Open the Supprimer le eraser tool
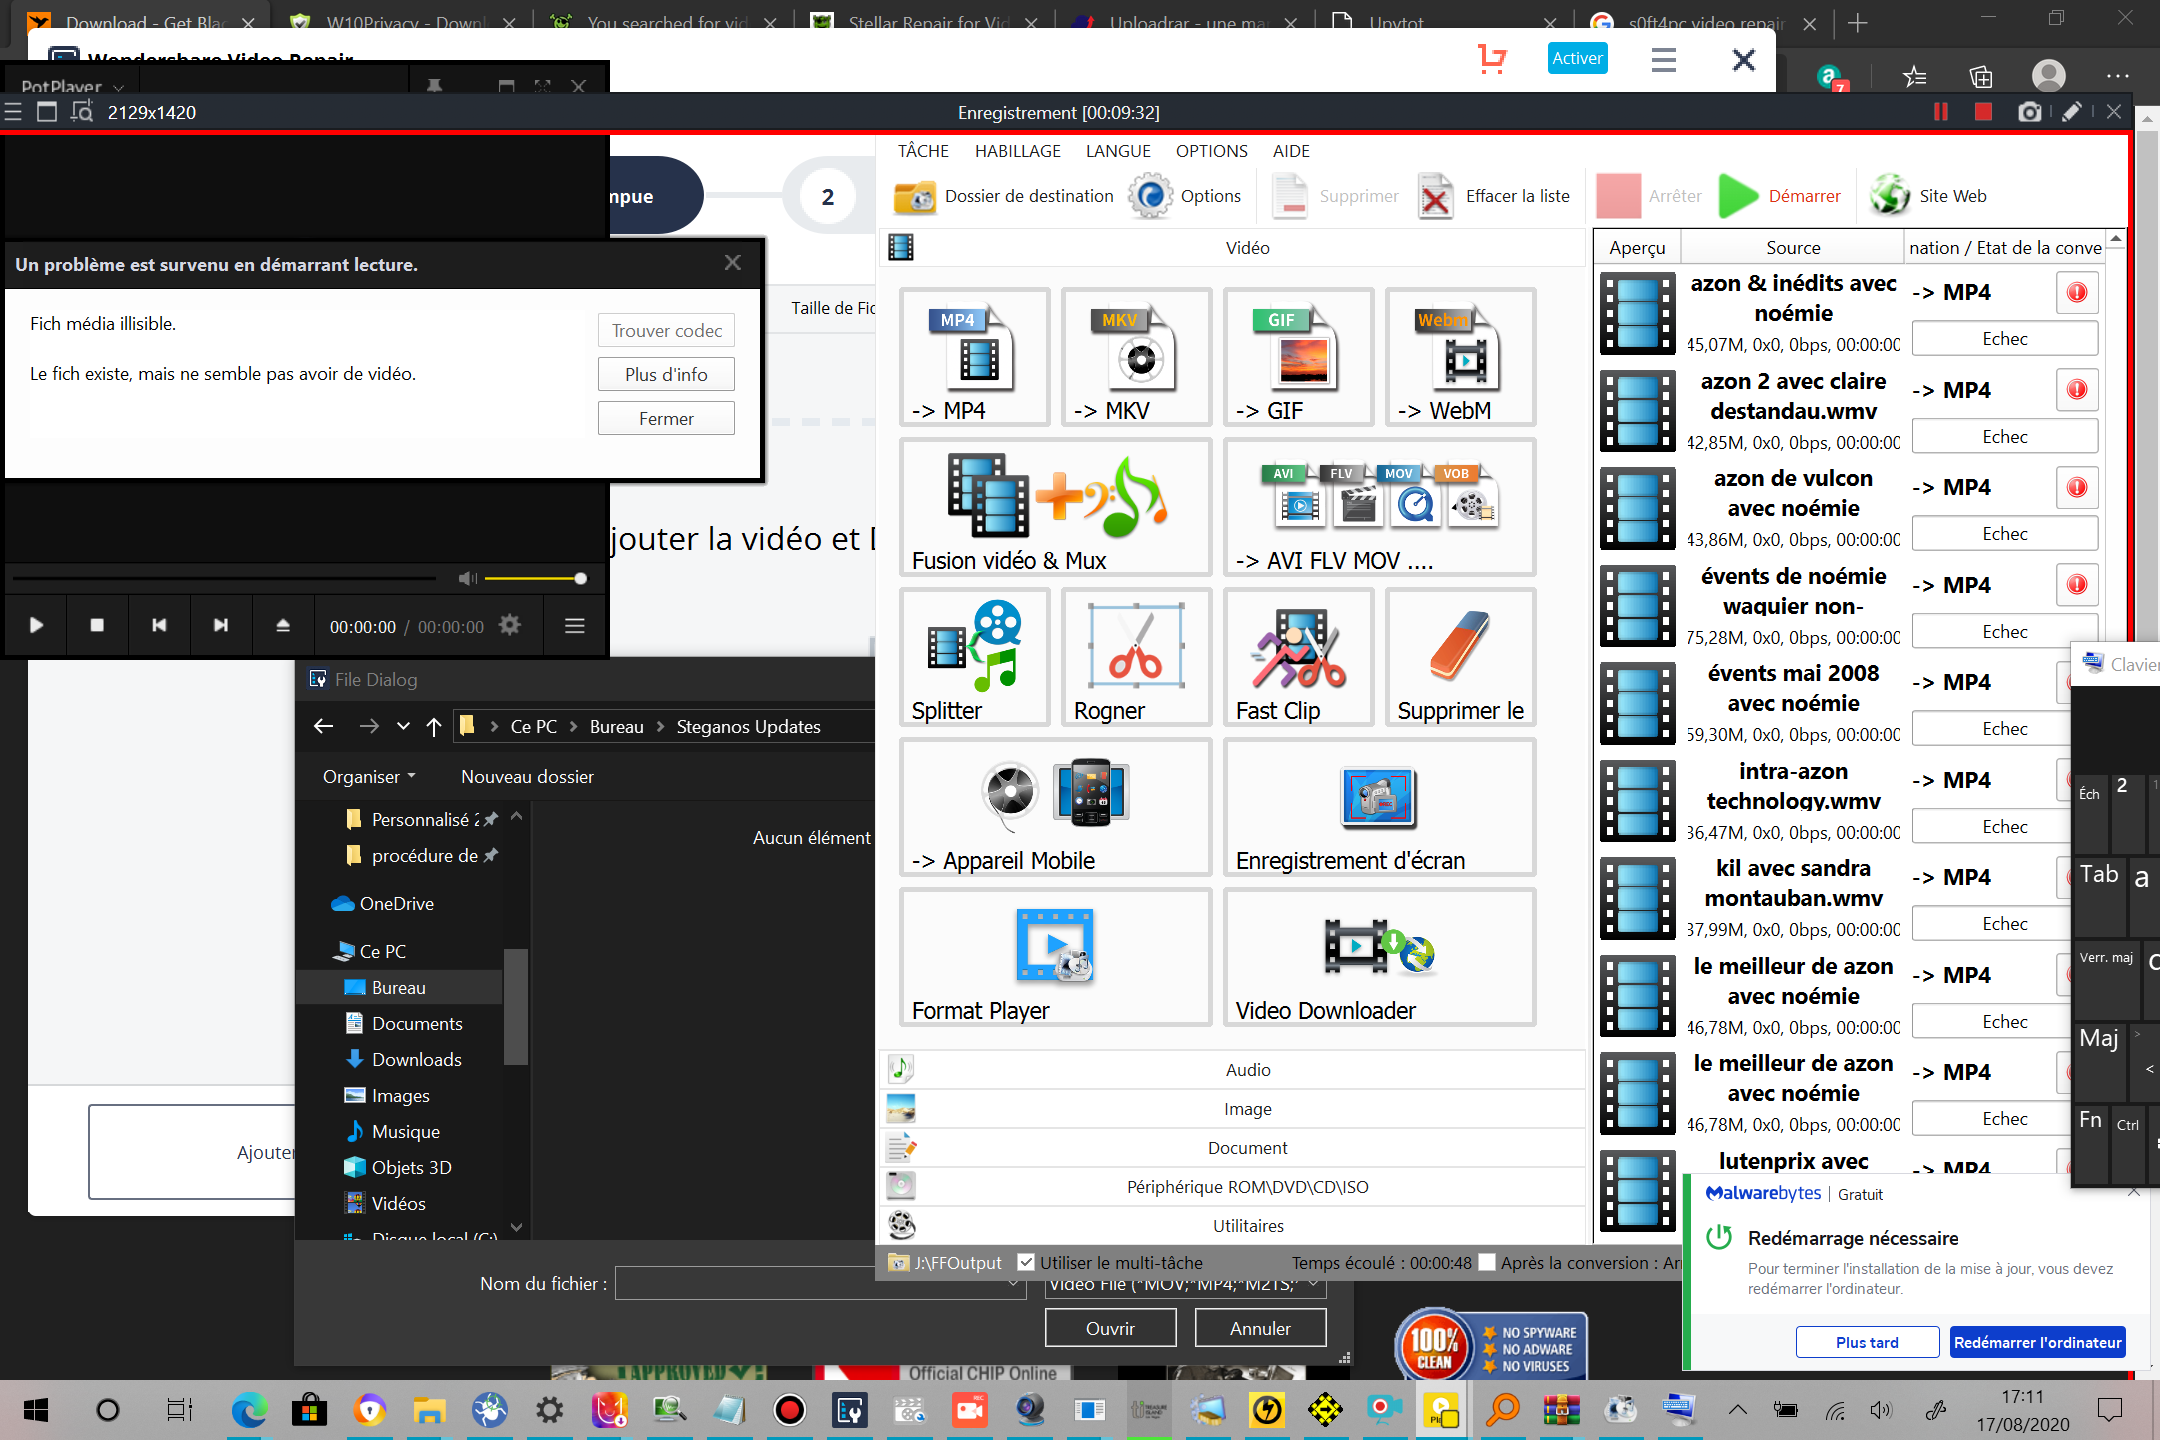 pyautogui.click(x=1460, y=657)
